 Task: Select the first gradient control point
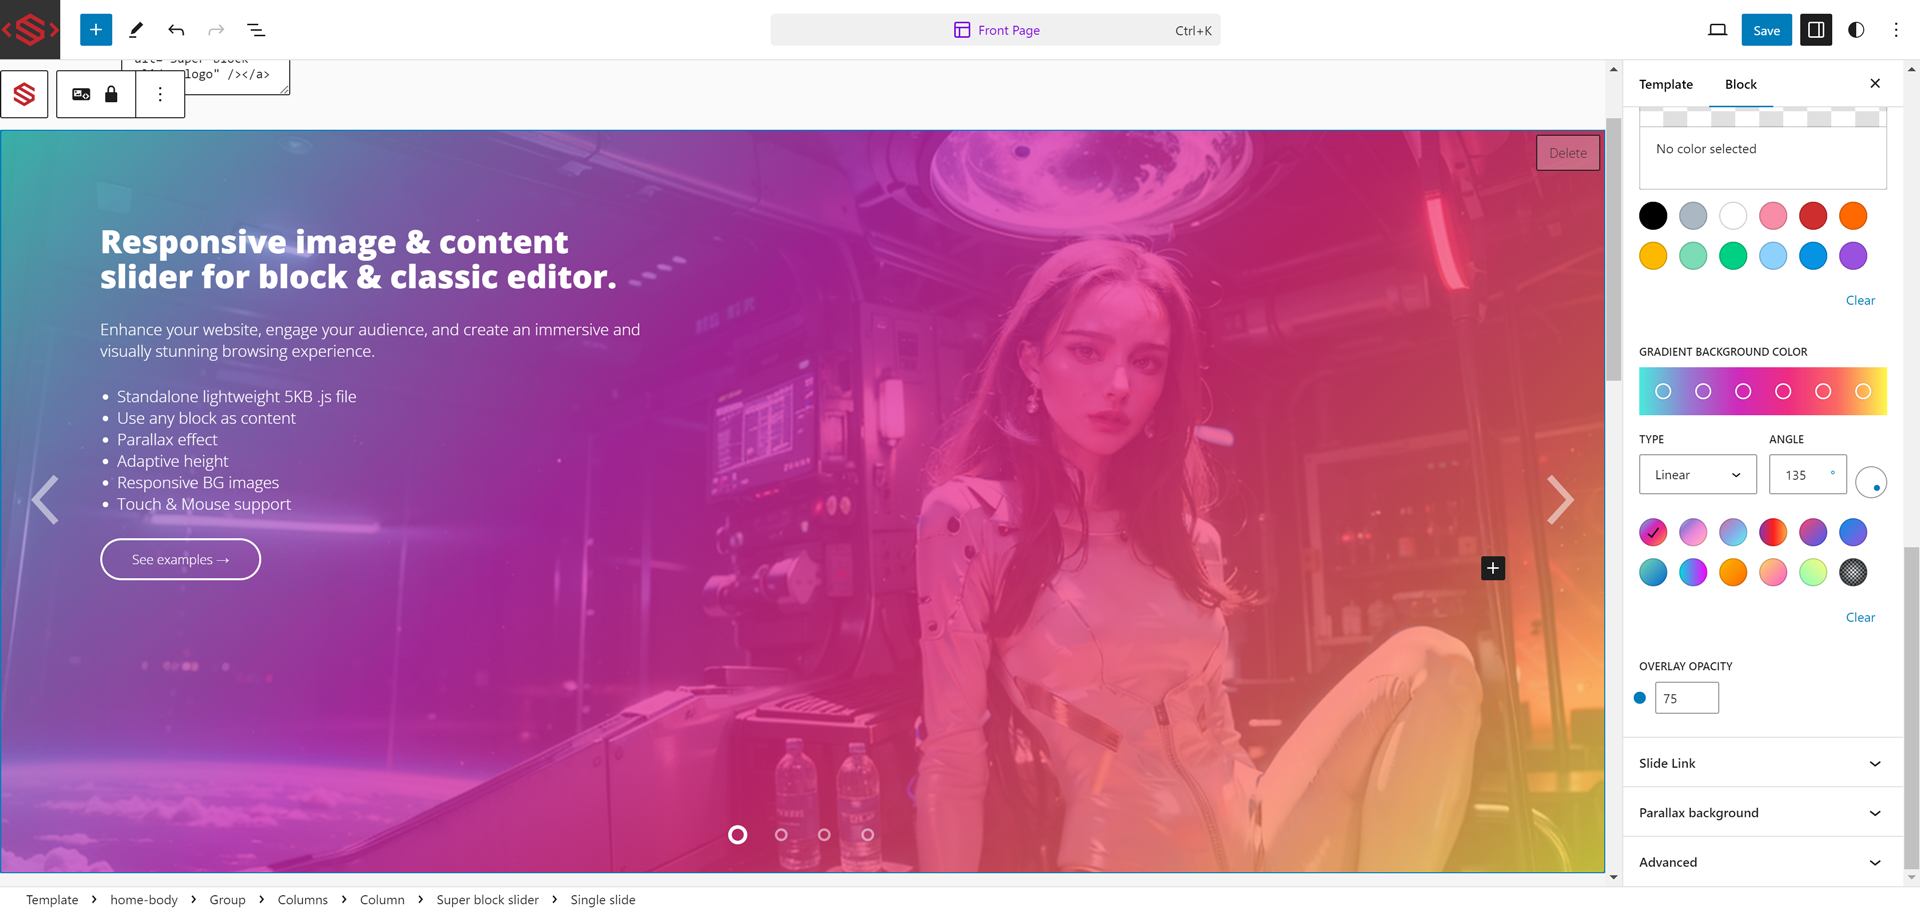[x=1663, y=392]
